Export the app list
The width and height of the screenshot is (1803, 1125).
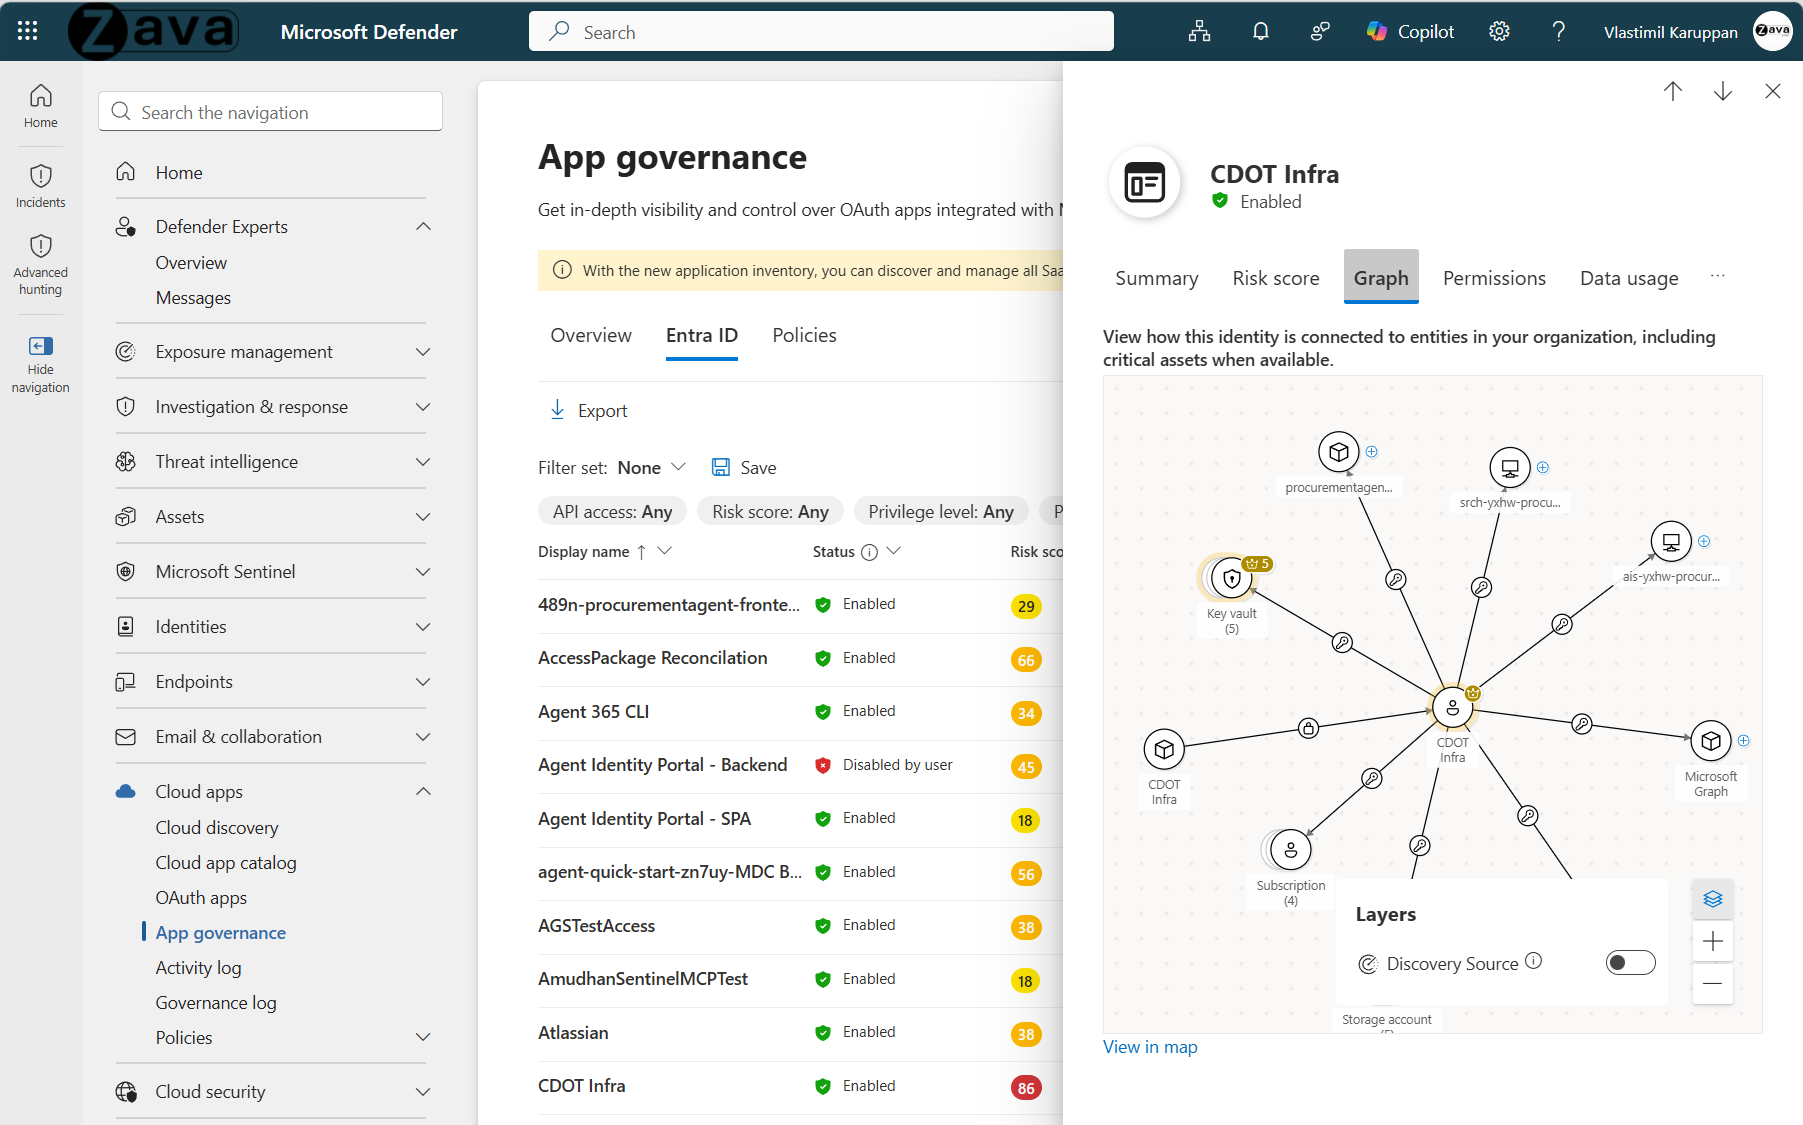[x=589, y=411]
